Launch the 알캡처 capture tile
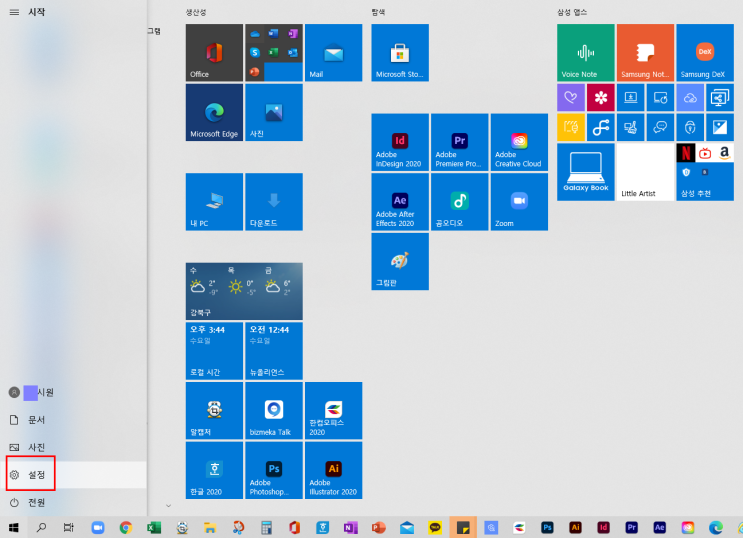 214,411
